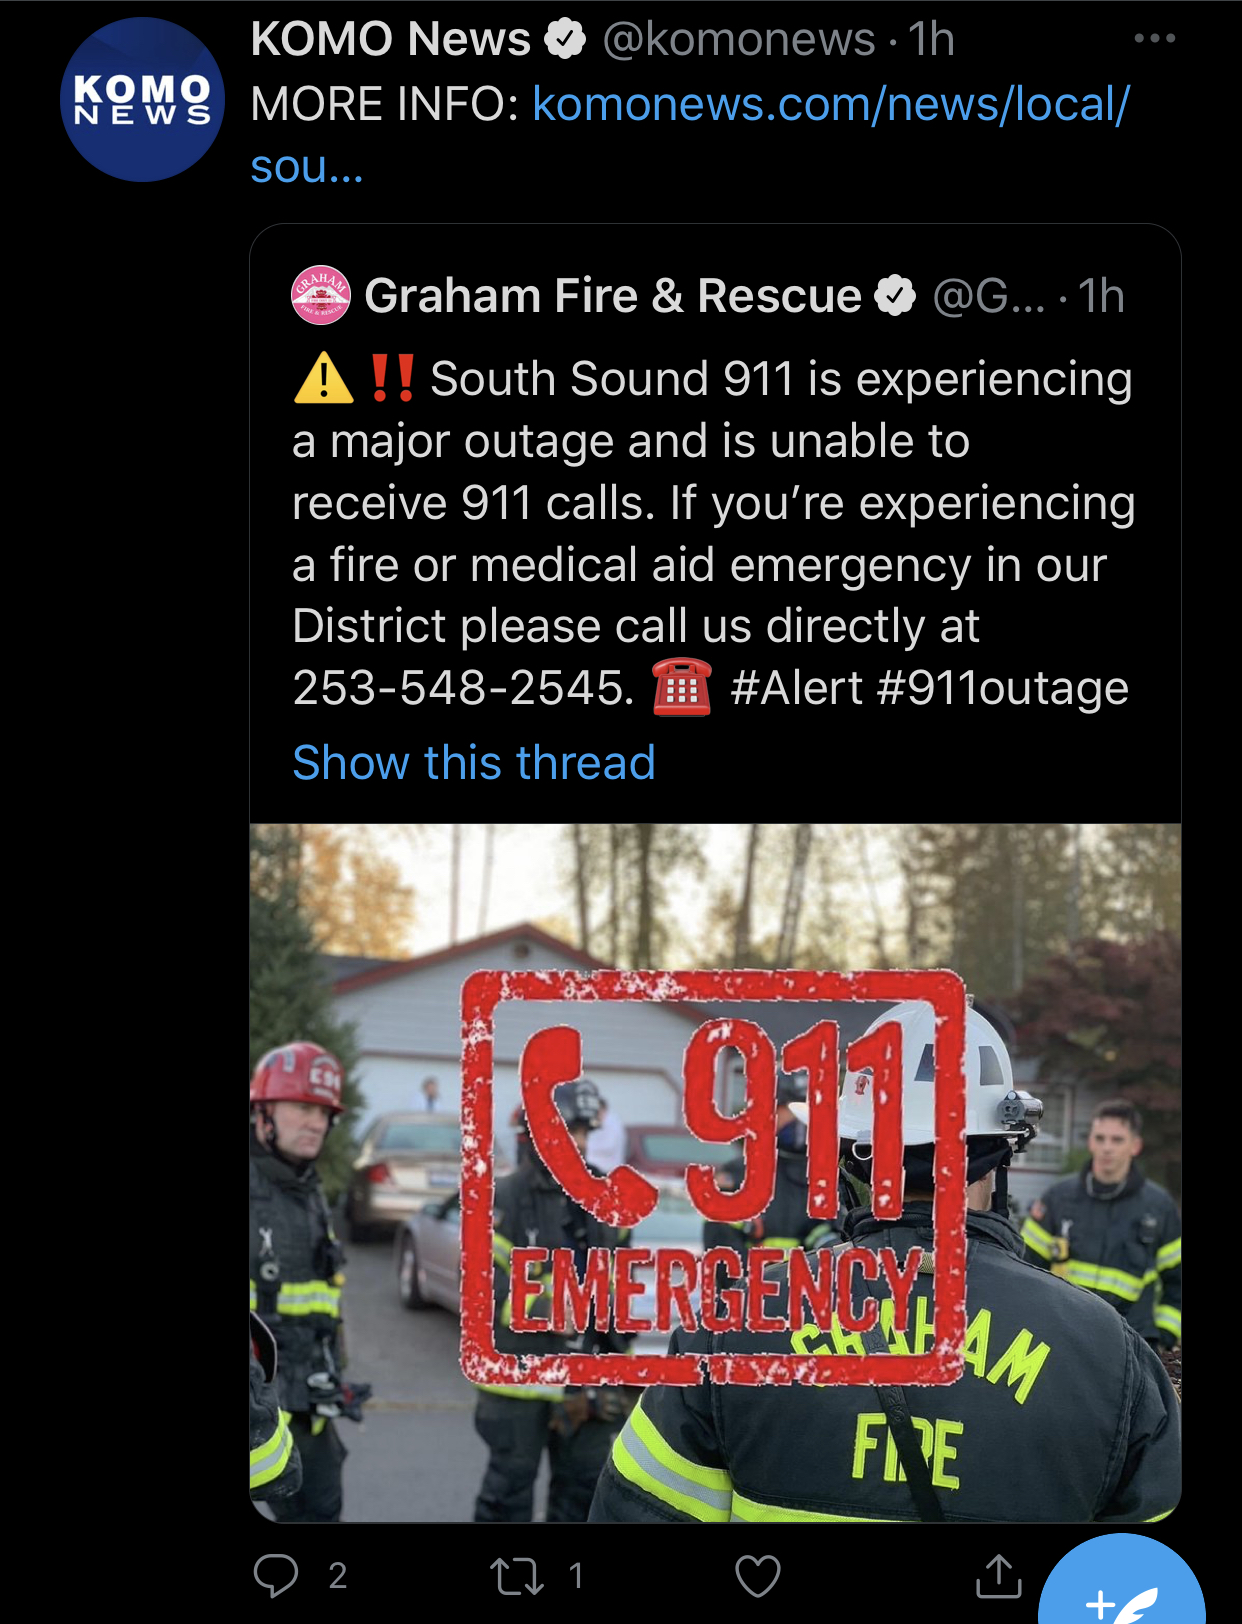Screen dimensions: 1242x1624
Task: Open Graham Fire & Rescue account name
Action: click(612, 296)
